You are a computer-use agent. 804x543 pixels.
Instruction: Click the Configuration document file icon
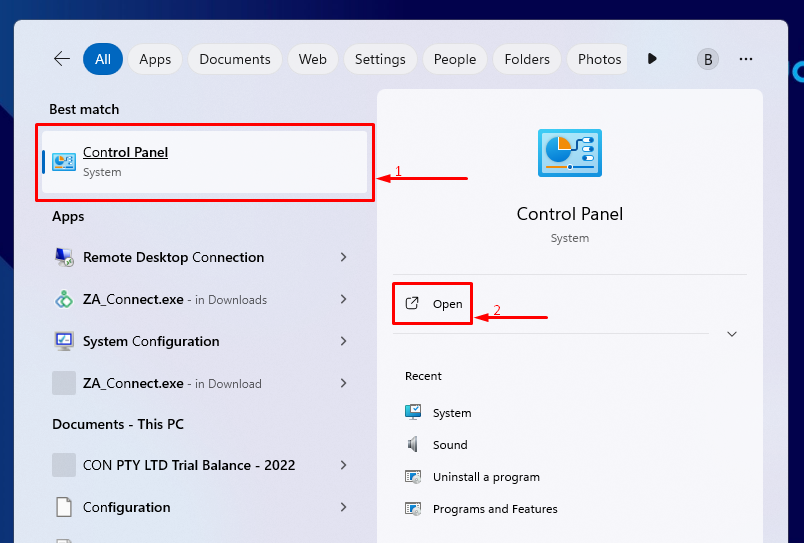tap(64, 507)
